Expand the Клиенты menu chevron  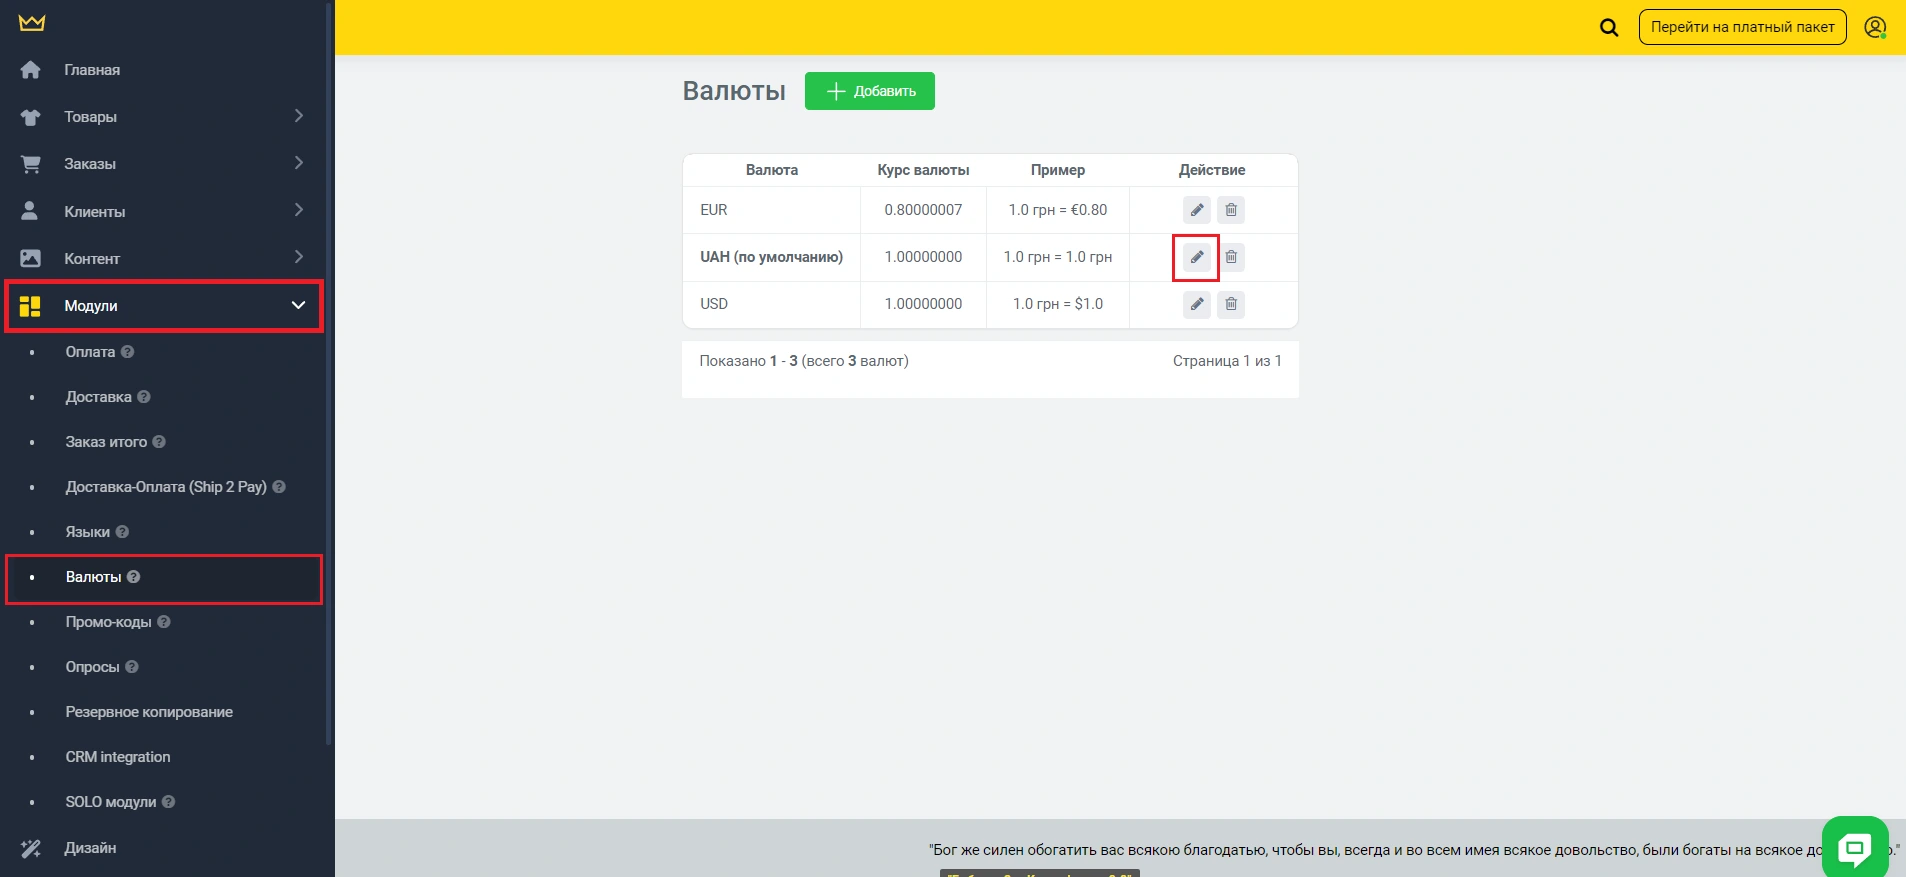click(298, 210)
